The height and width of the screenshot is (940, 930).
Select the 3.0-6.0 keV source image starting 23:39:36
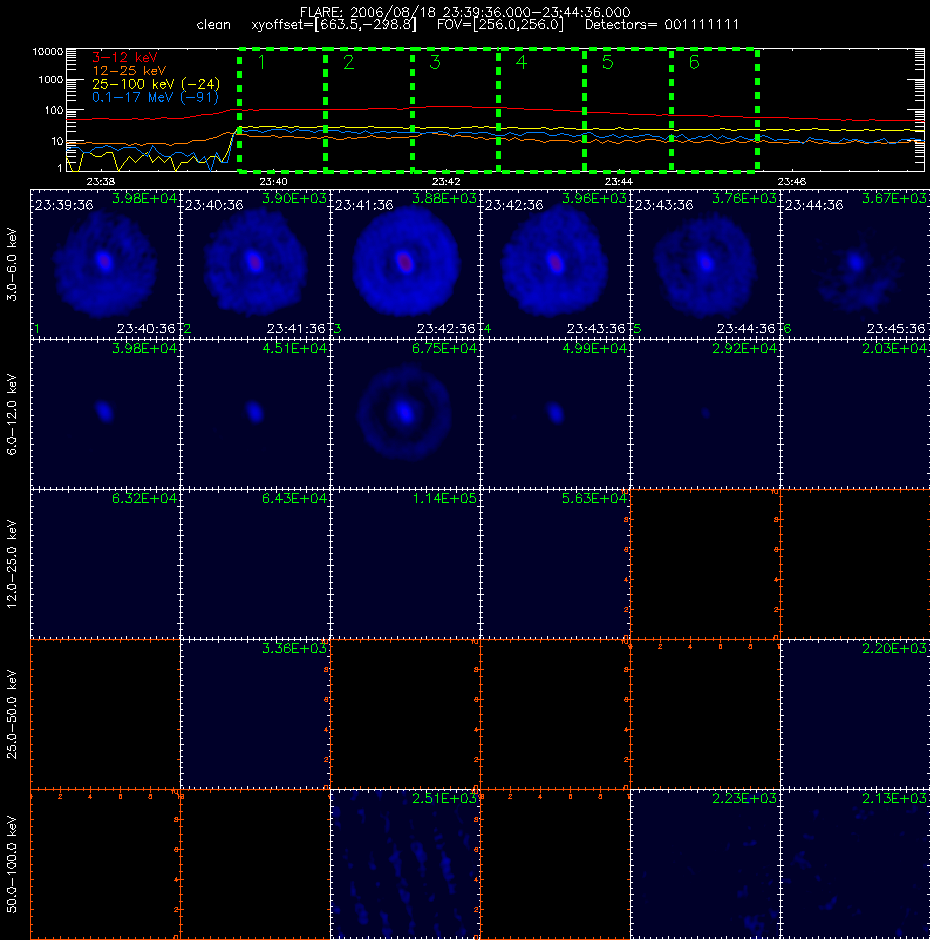[x=105, y=264]
